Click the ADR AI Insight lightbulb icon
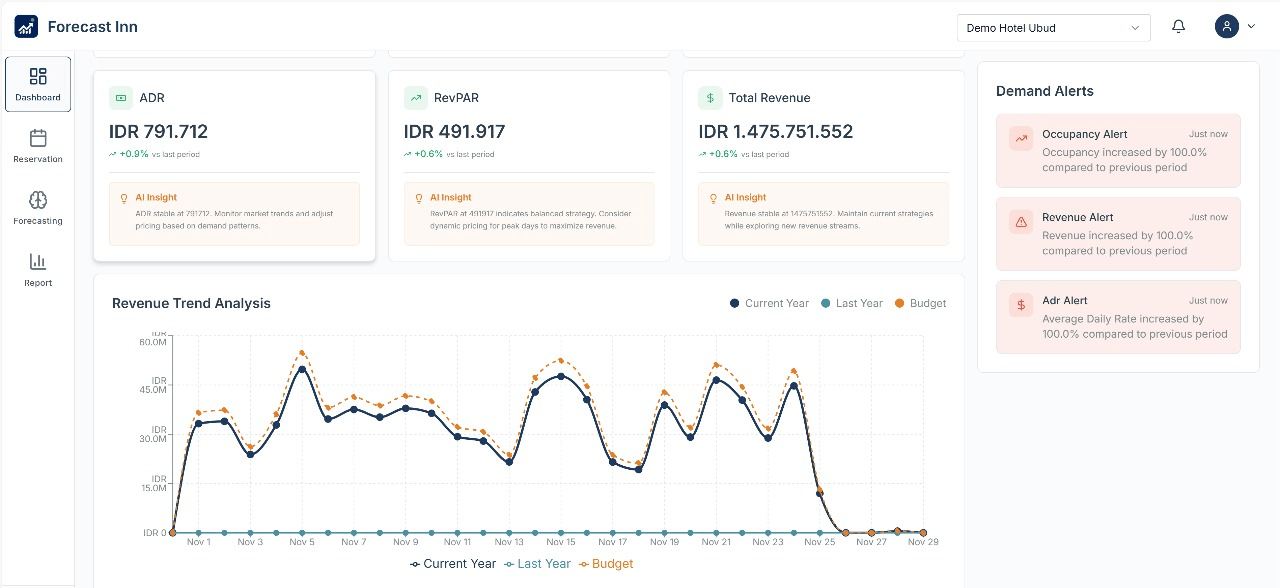 [x=124, y=198]
